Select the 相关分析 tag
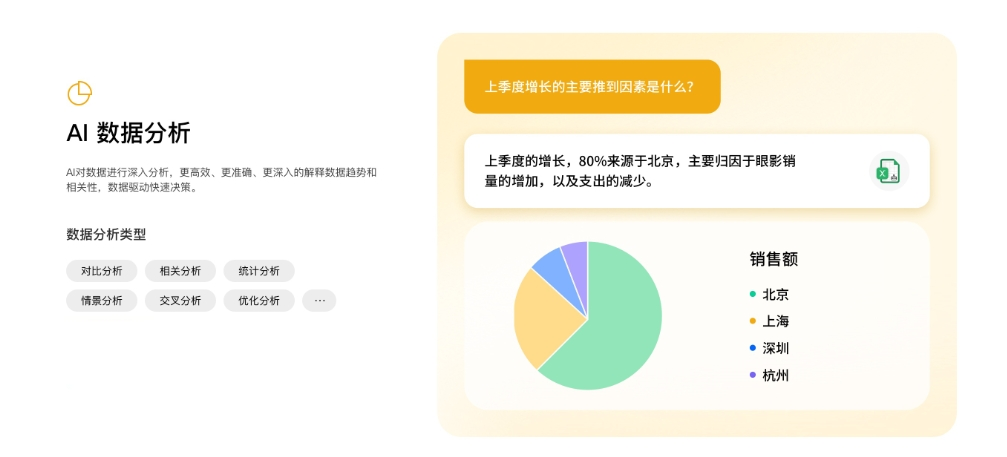The width and height of the screenshot is (1007, 457). click(x=180, y=271)
